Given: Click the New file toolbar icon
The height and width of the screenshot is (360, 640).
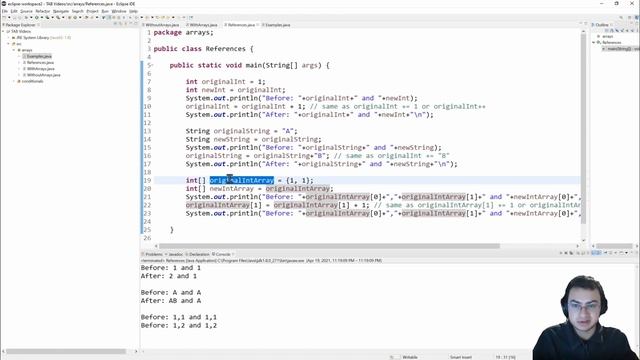Looking at the screenshot, I should (4, 17).
